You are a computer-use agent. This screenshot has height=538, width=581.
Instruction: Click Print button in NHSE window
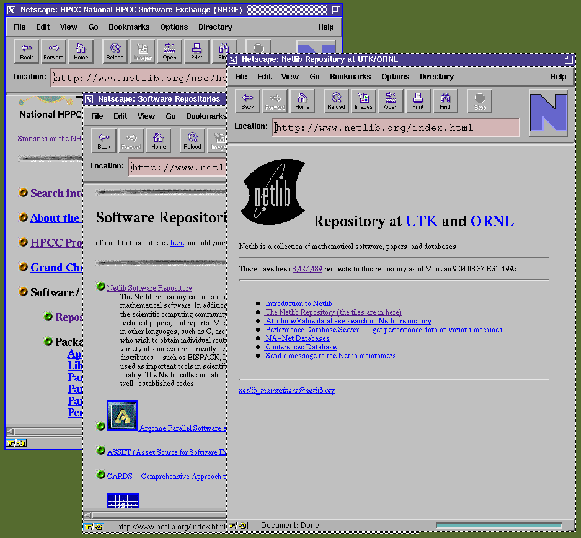tap(196, 51)
